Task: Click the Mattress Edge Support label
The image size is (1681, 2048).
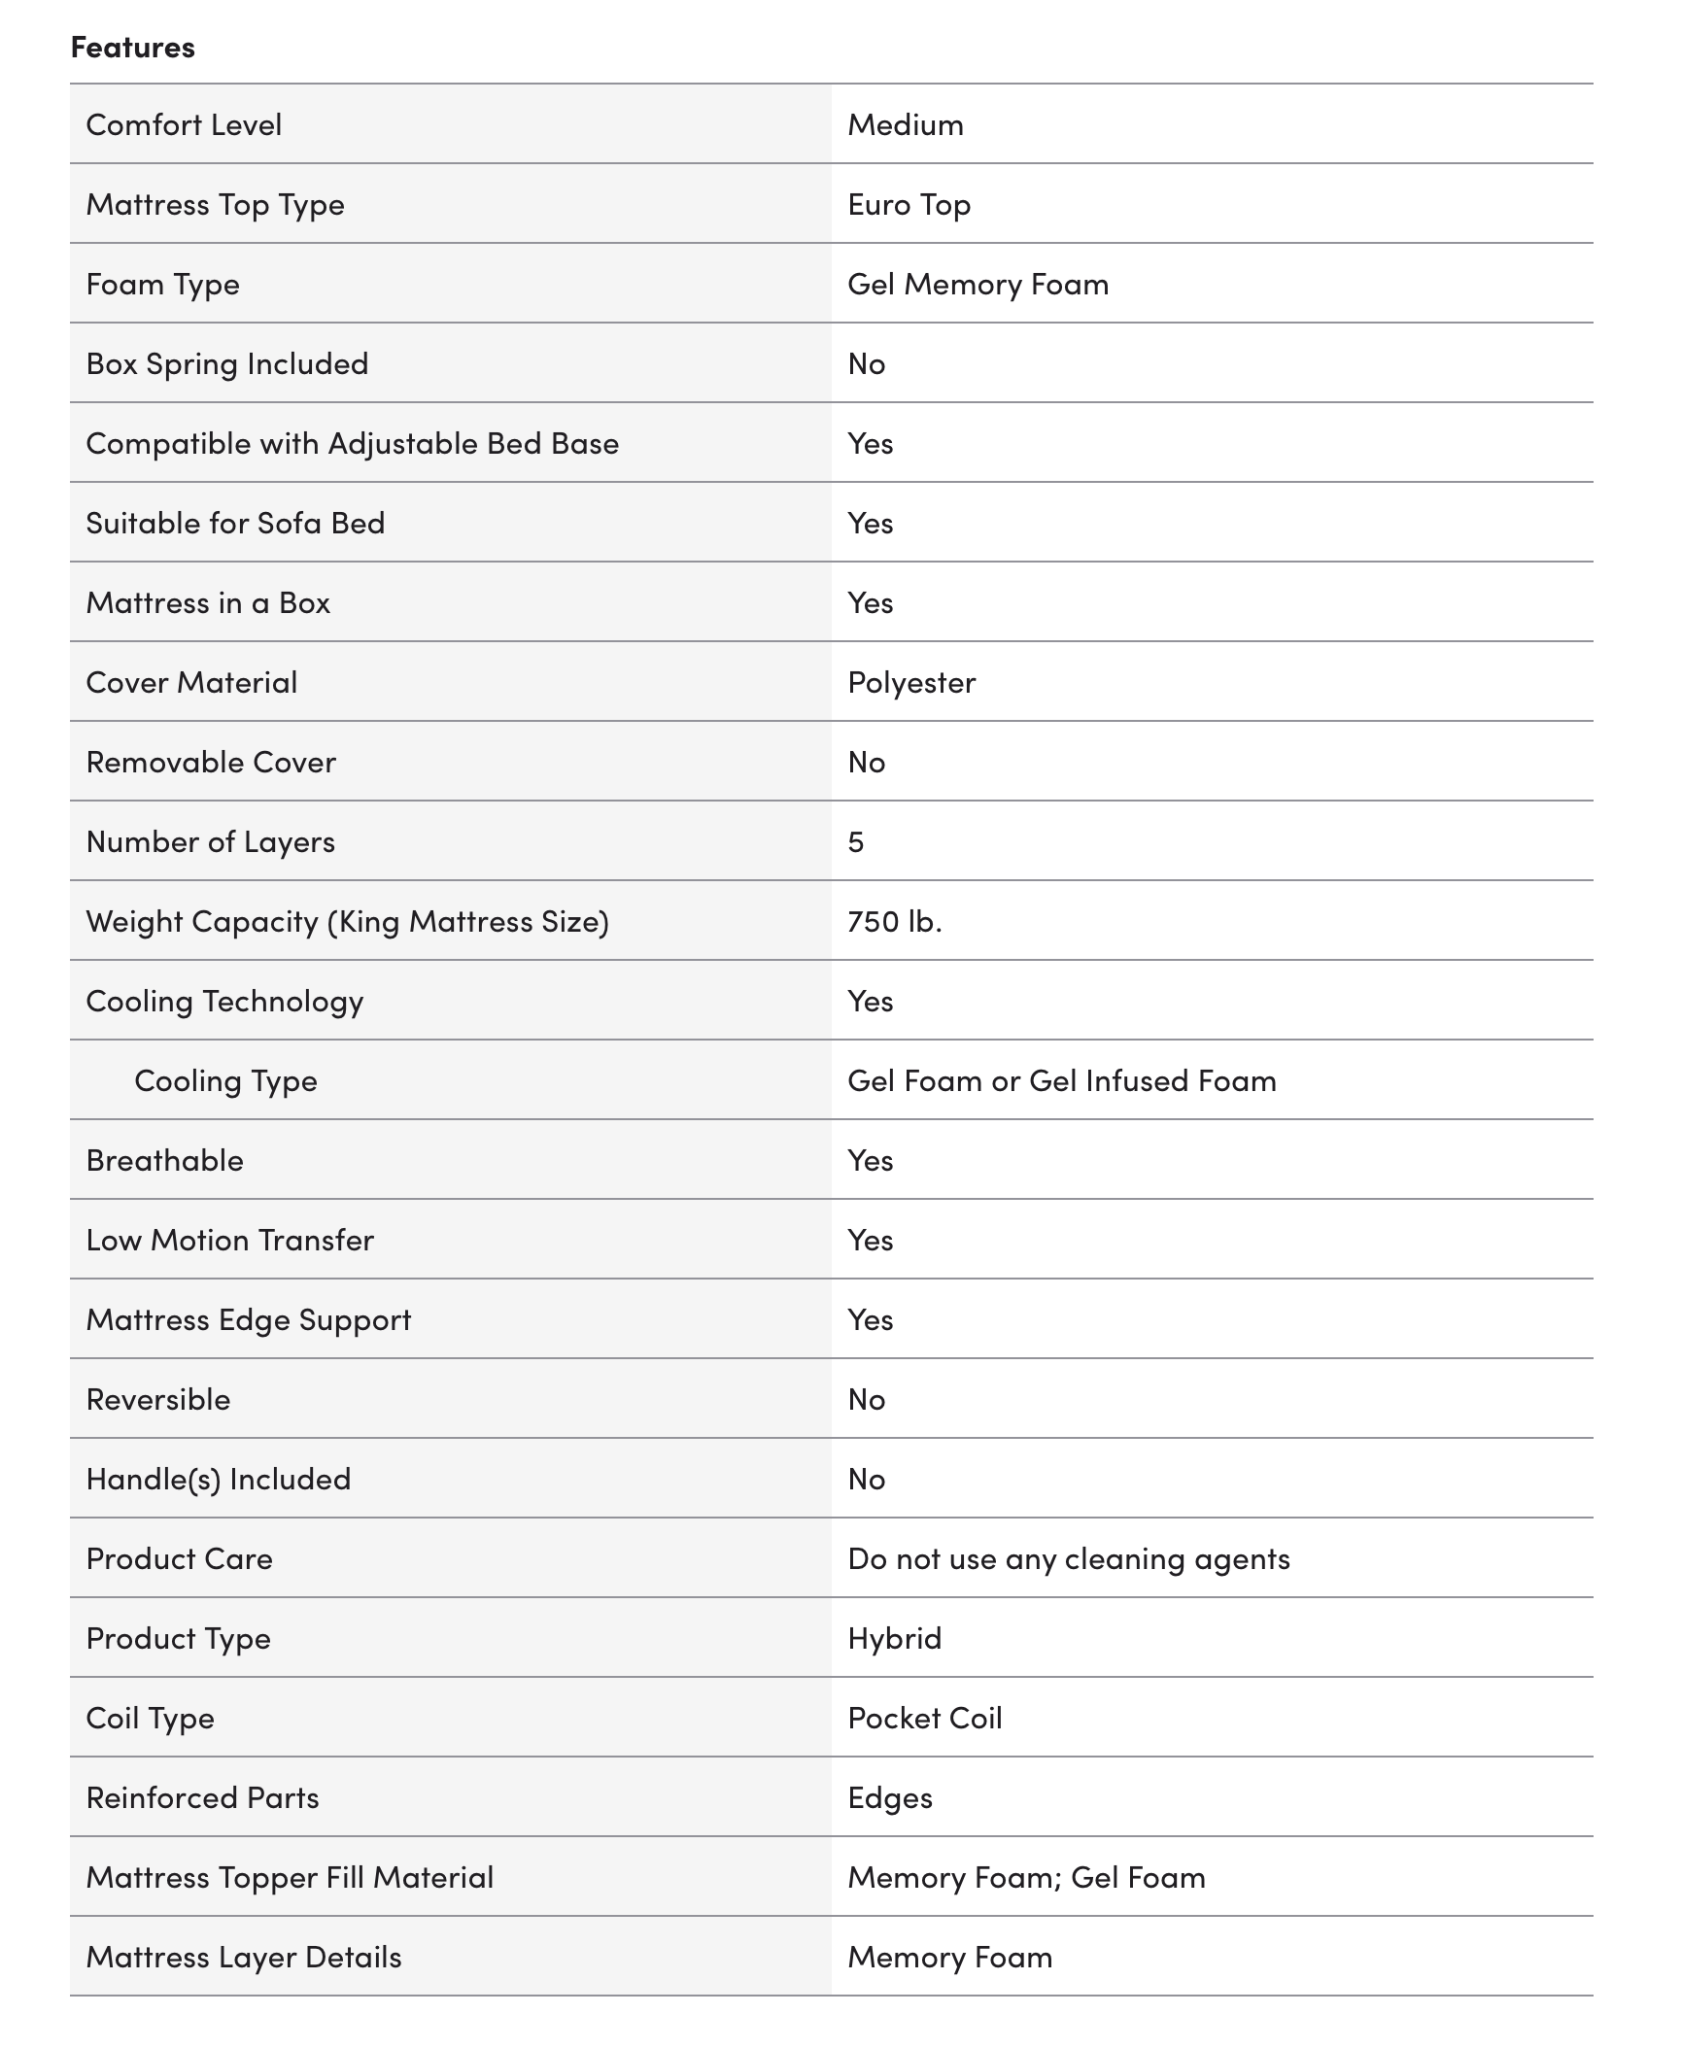Action: click(248, 1320)
